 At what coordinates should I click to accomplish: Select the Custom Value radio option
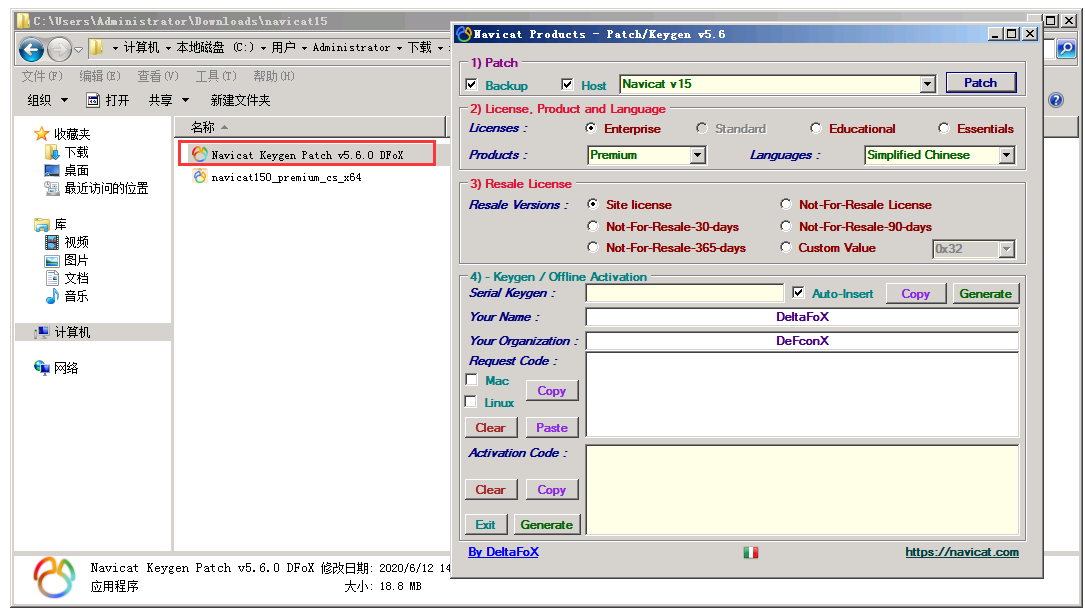[x=786, y=247]
